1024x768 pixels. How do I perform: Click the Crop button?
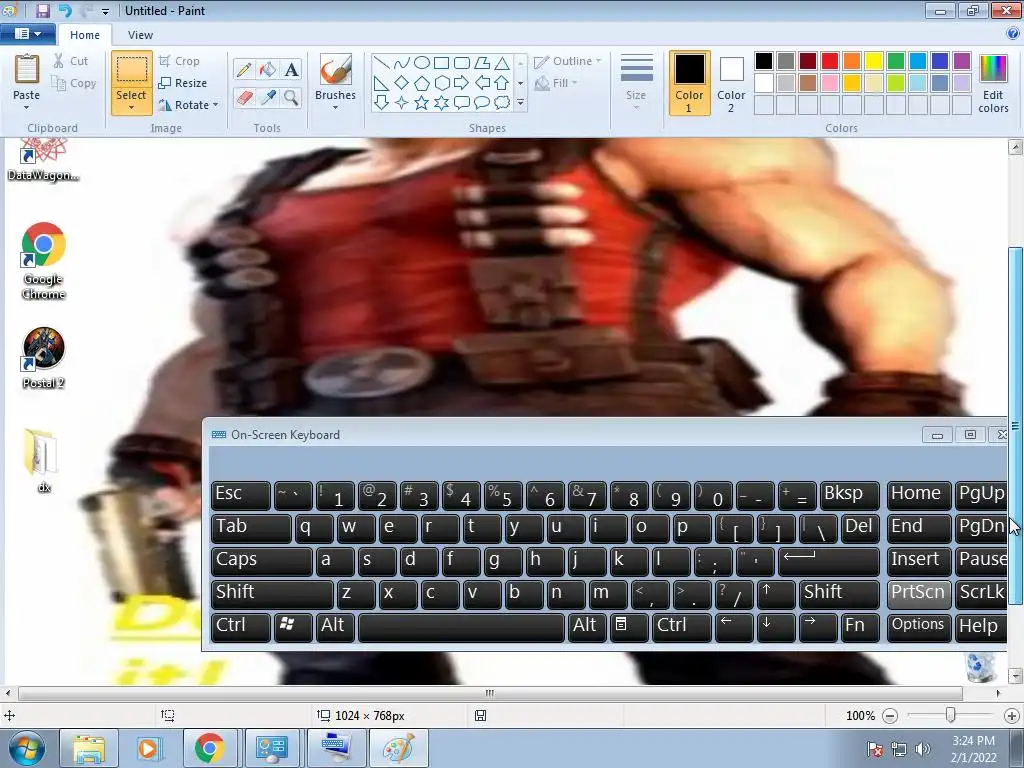click(x=179, y=61)
